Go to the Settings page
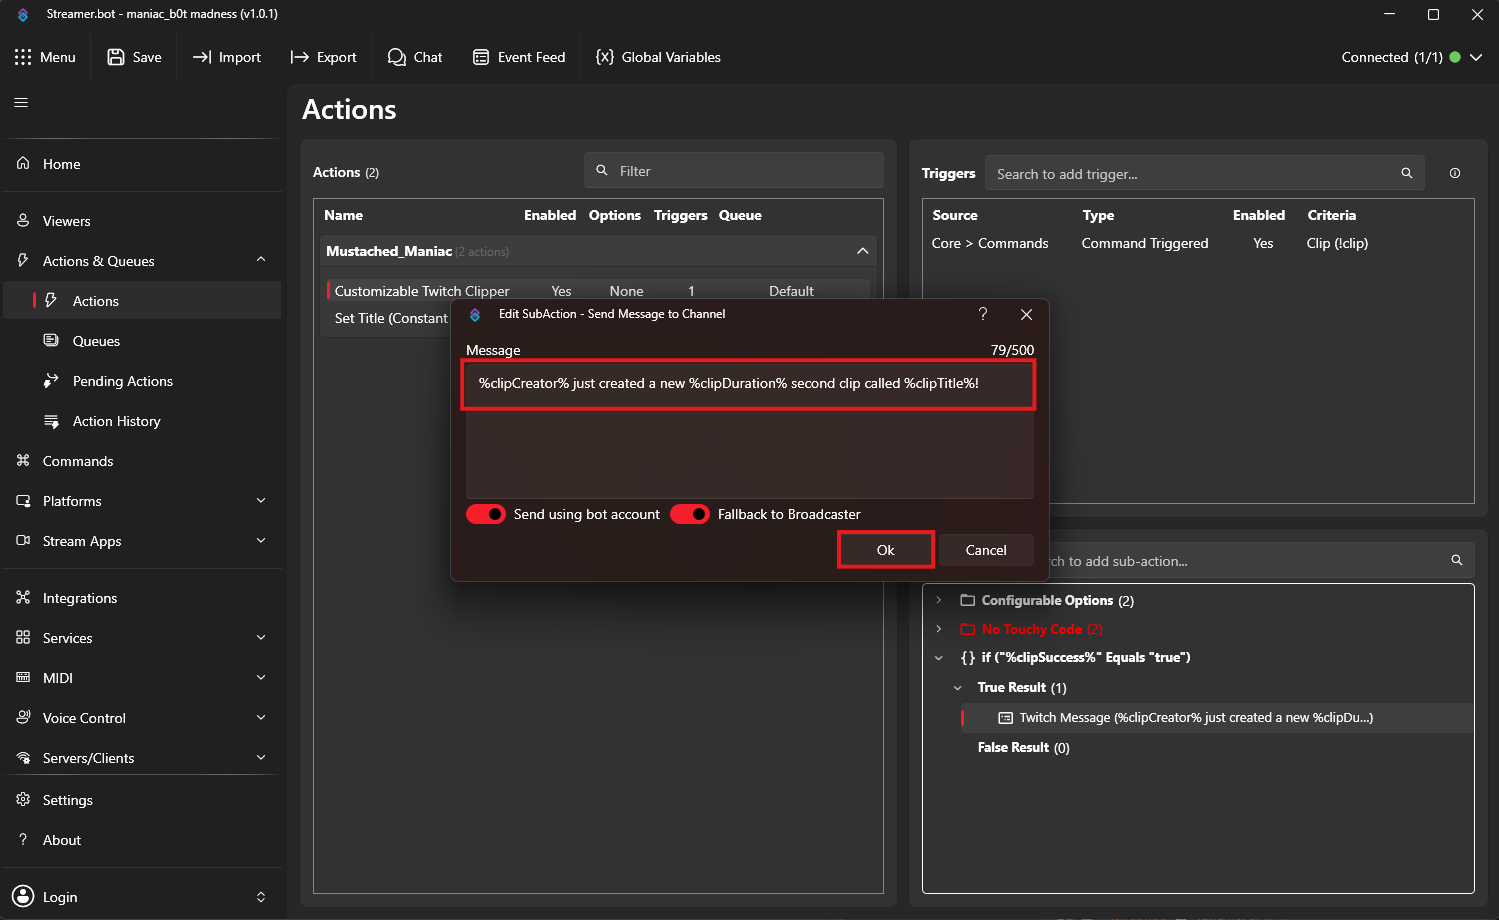The image size is (1499, 920). click(67, 800)
